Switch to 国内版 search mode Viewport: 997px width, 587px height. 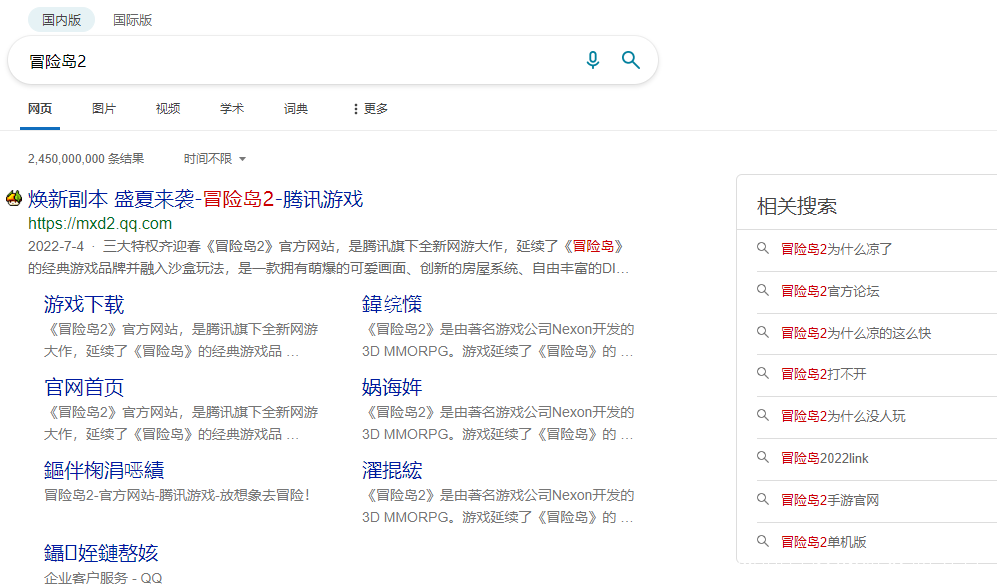pos(61,20)
